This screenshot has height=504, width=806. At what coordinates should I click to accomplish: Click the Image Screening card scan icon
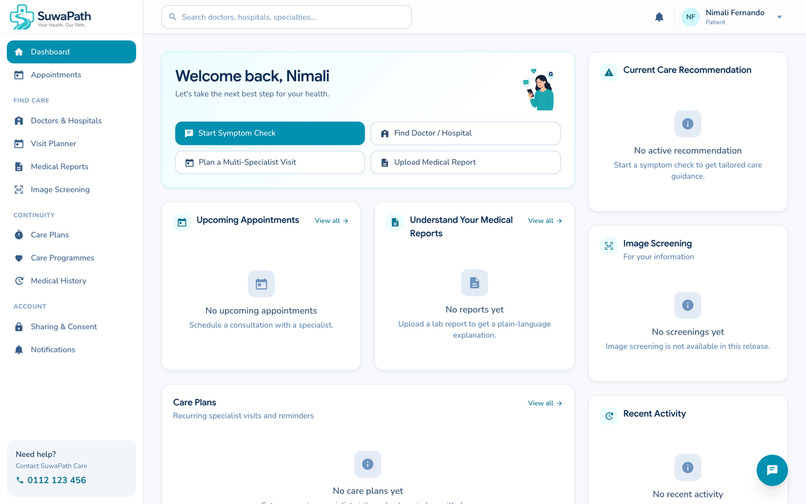pos(609,246)
